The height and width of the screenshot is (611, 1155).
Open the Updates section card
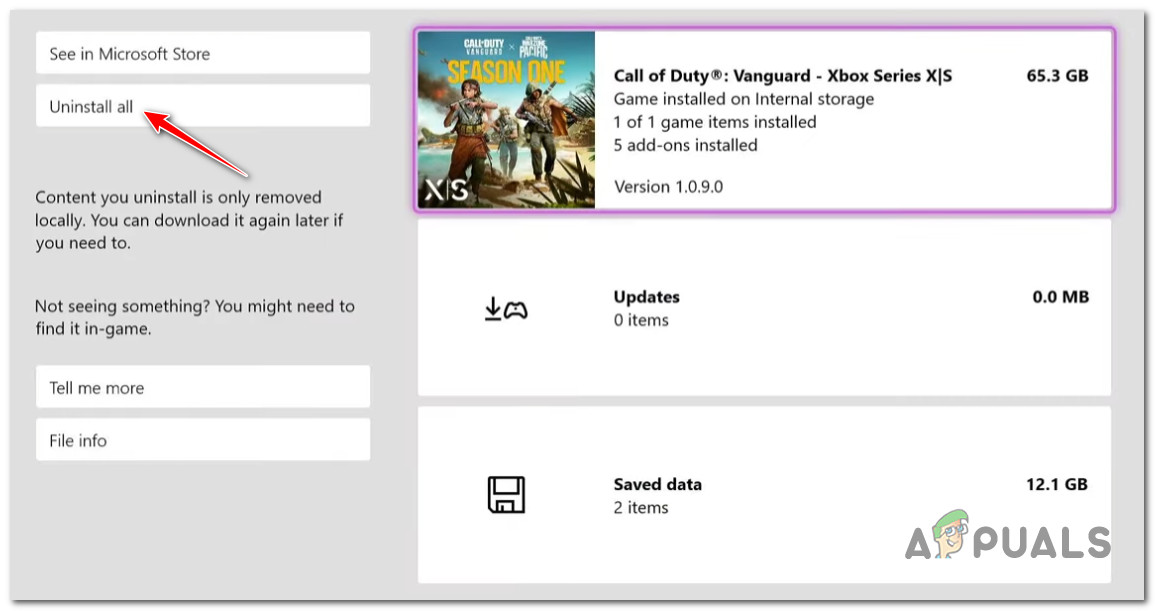(765, 307)
